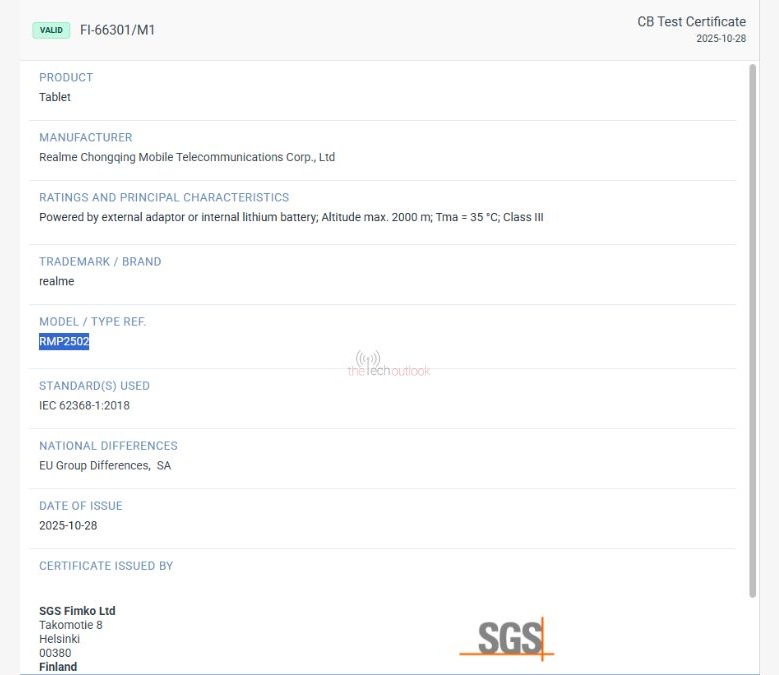
Task: Click the IEC 62368-1:2018 standard text
Action: (84, 405)
